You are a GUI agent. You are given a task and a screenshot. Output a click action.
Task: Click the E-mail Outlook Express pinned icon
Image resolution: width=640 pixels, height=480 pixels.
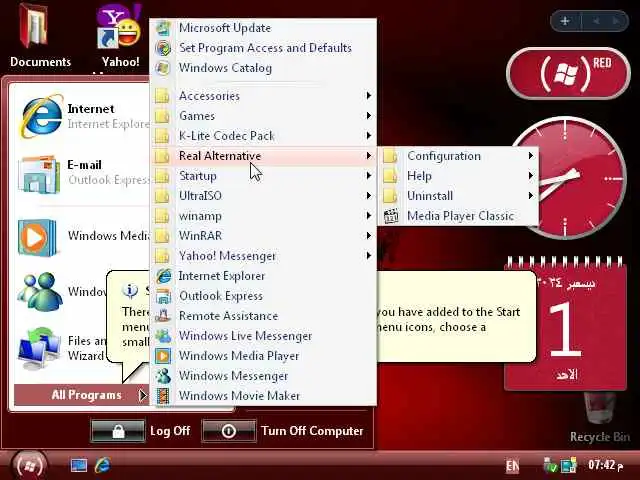(x=38, y=174)
